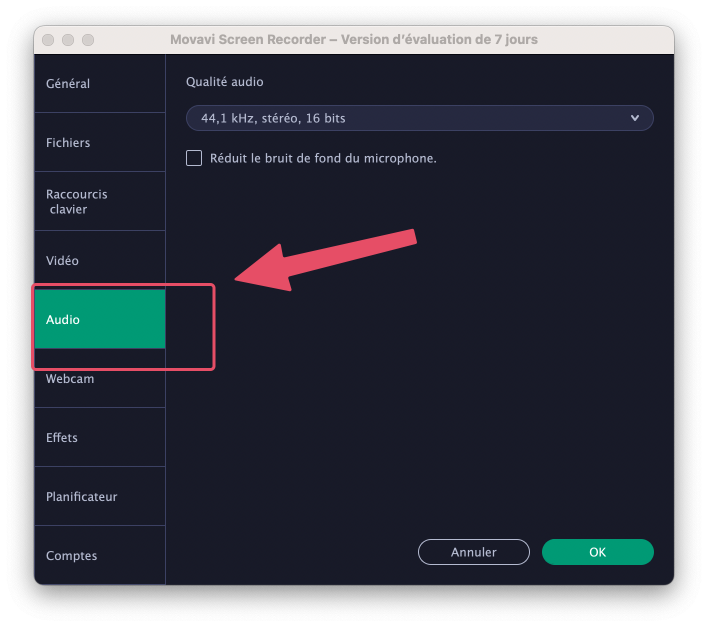Open the audio quality 44,1 kHz dropdown
Viewport: 708px width, 627px height.
(410, 118)
